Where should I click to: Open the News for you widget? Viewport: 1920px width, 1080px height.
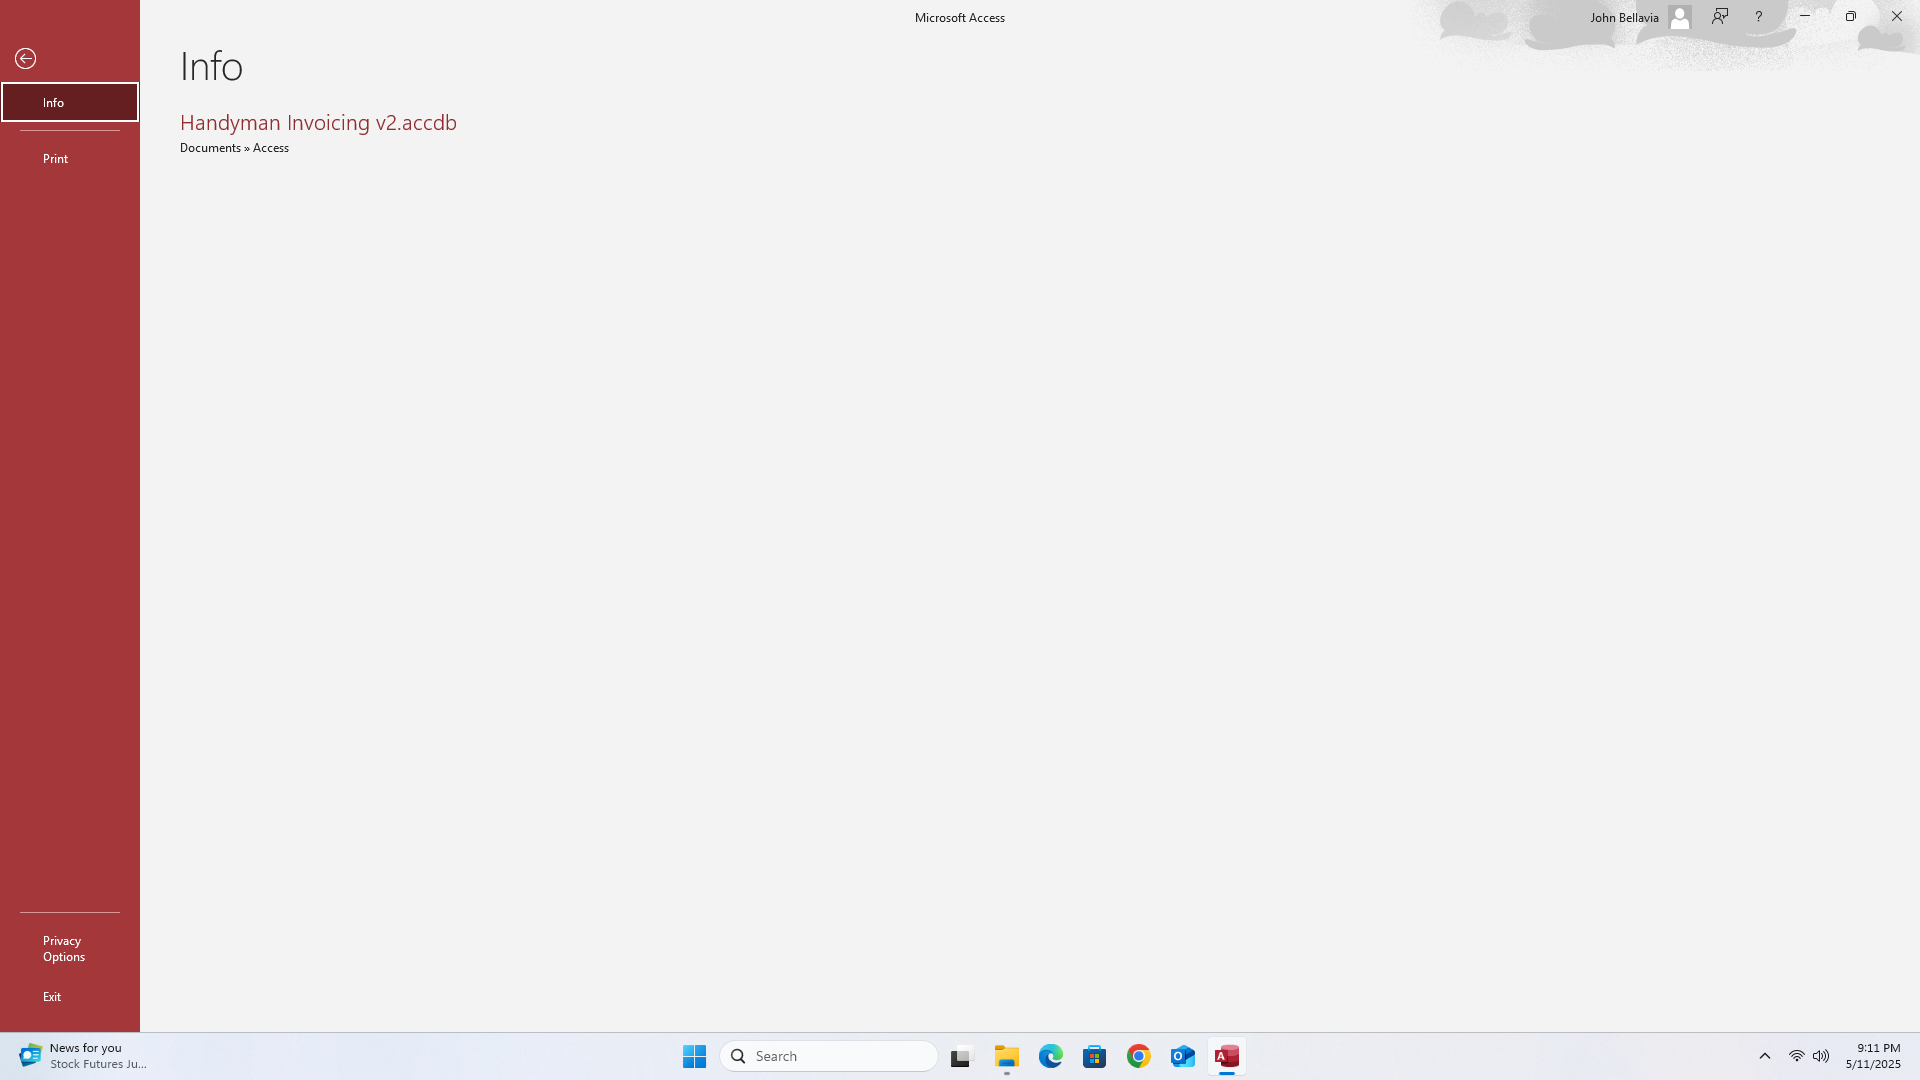click(x=83, y=1056)
